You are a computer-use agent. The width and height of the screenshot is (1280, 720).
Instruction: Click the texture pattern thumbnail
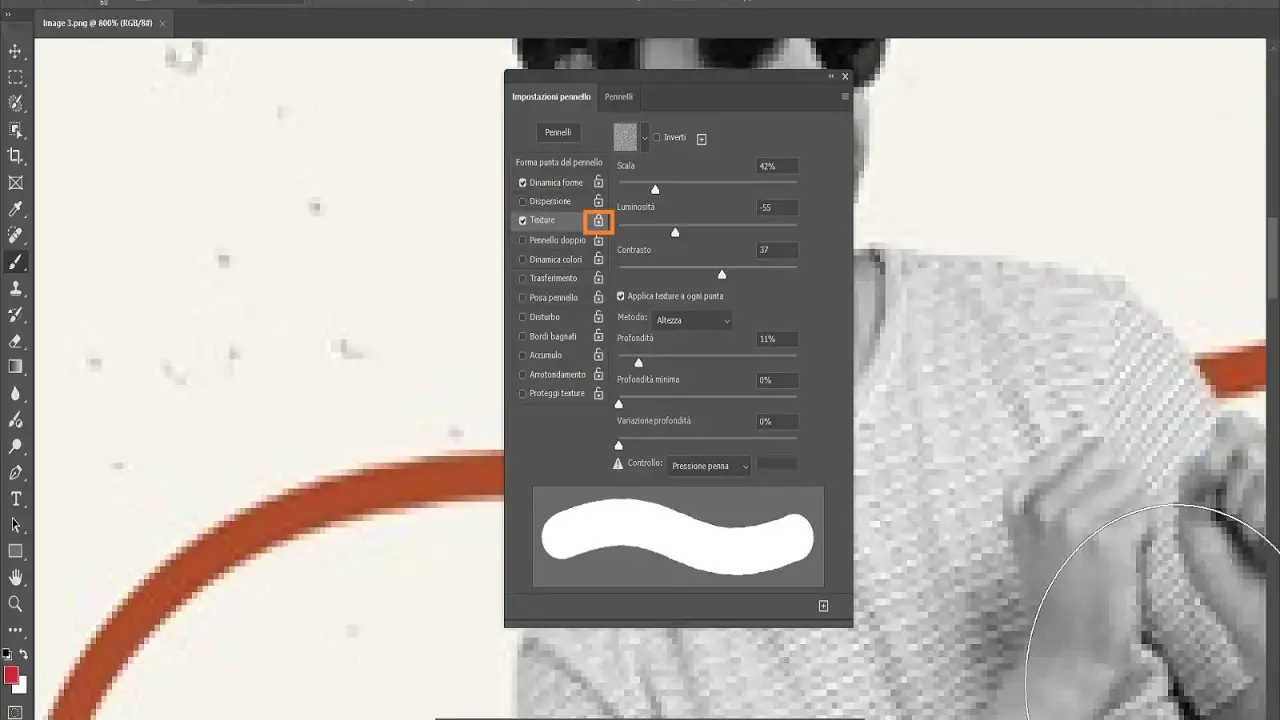click(625, 138)
